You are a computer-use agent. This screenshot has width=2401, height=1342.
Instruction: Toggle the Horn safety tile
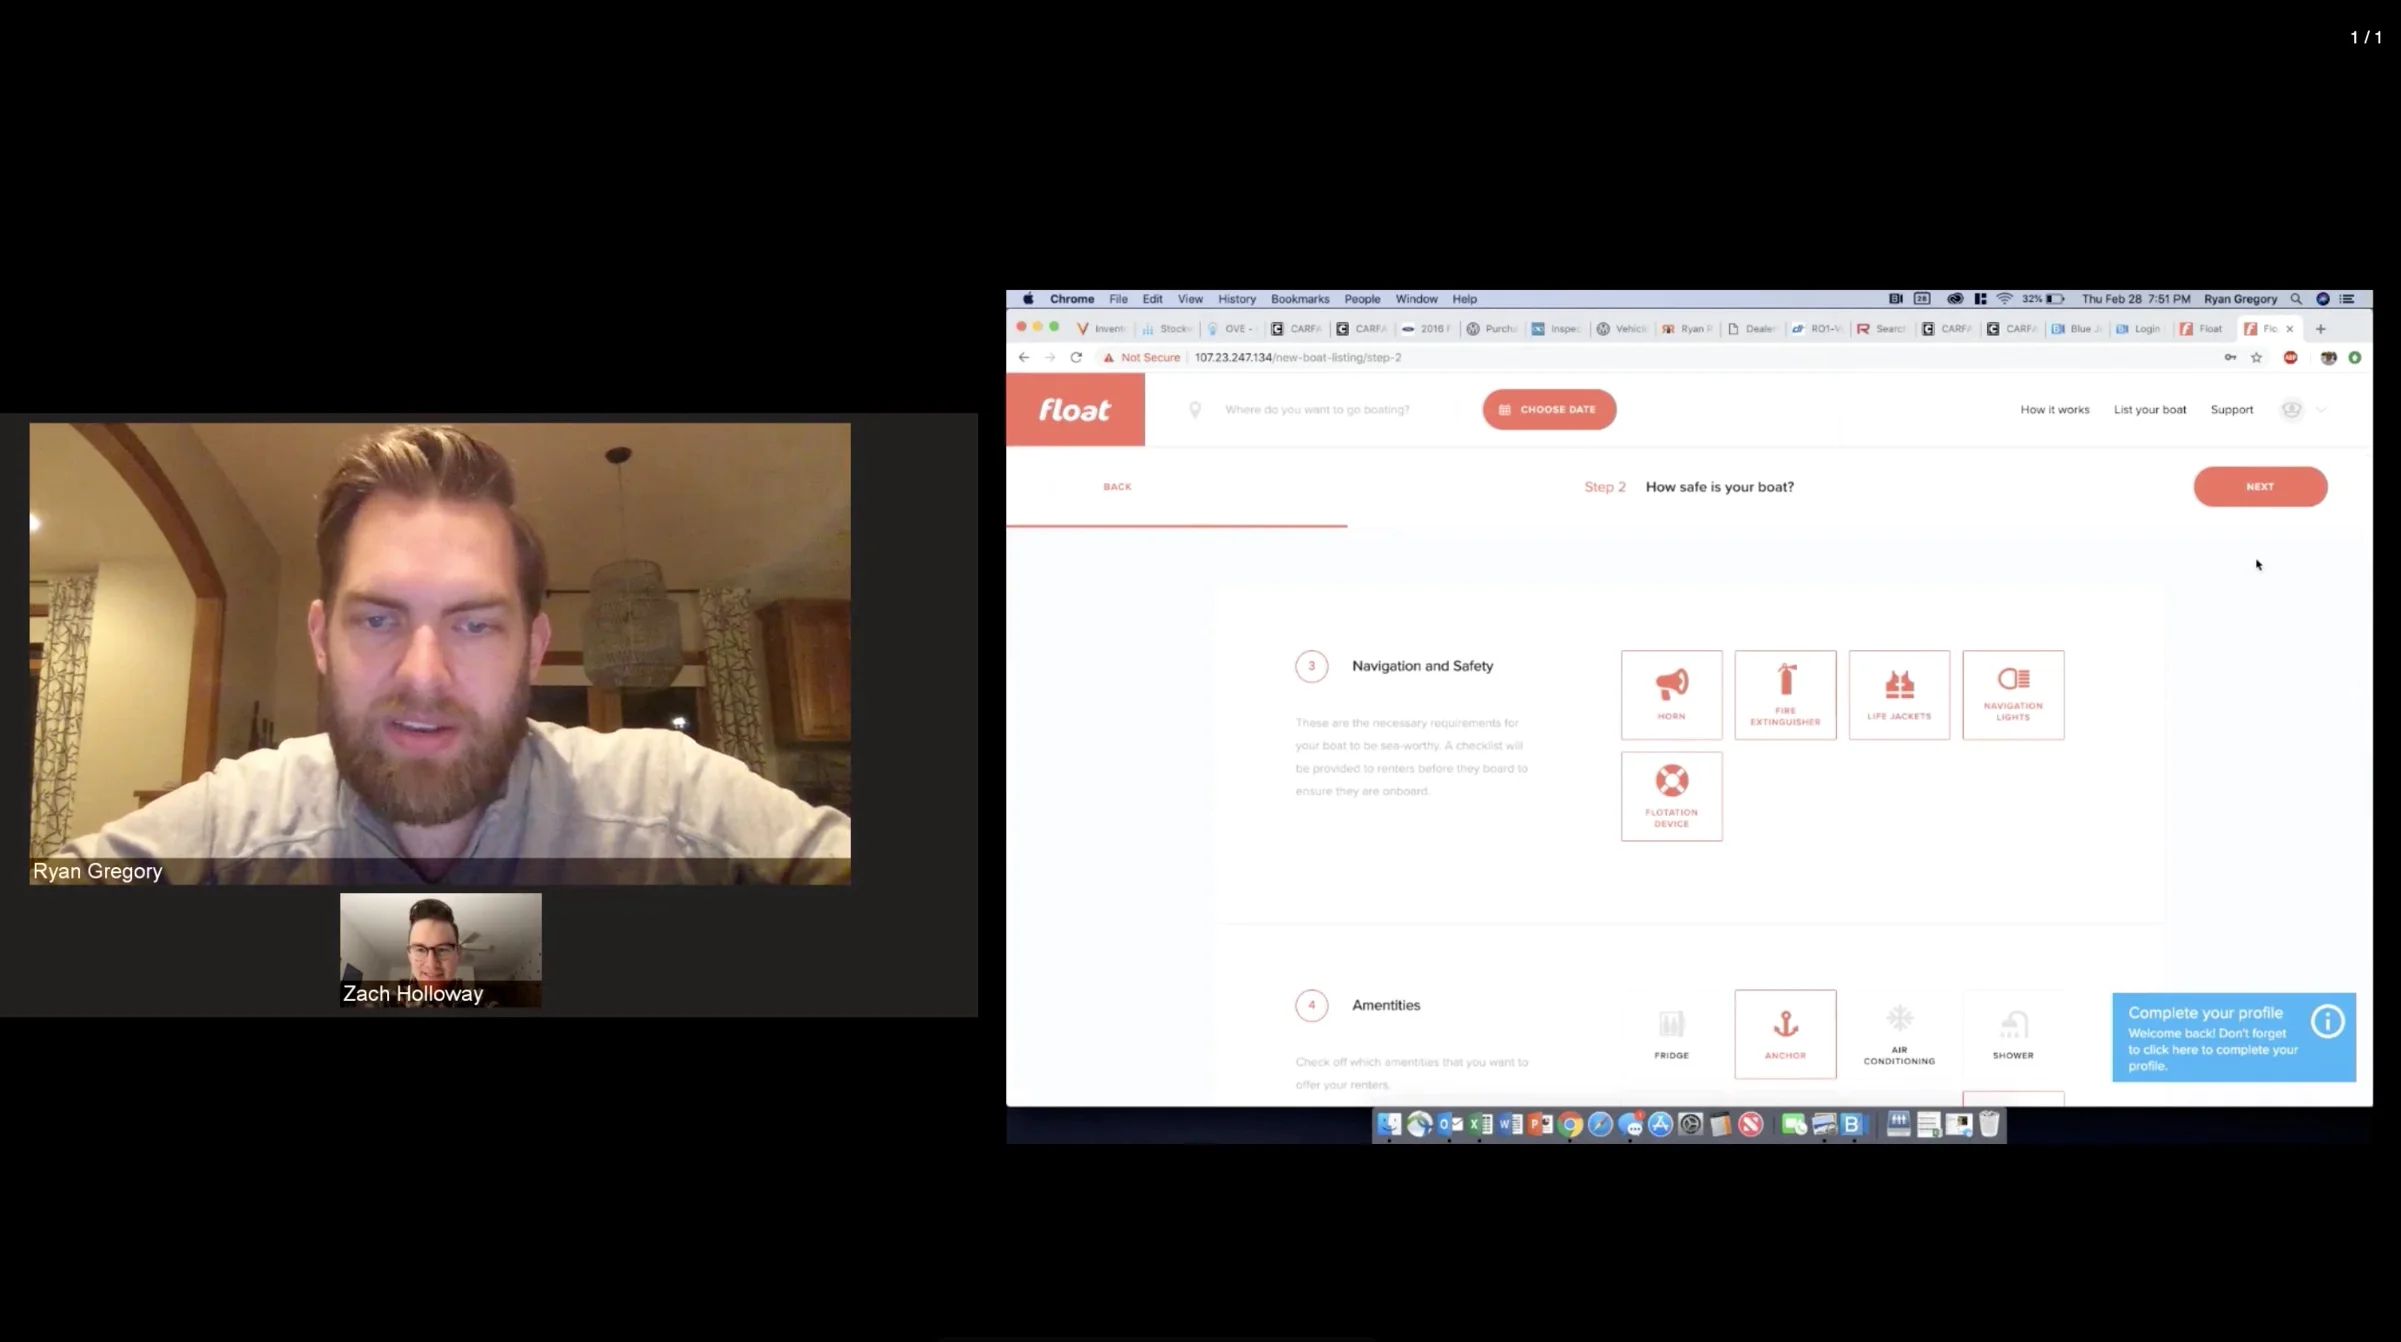(1671, 694)
